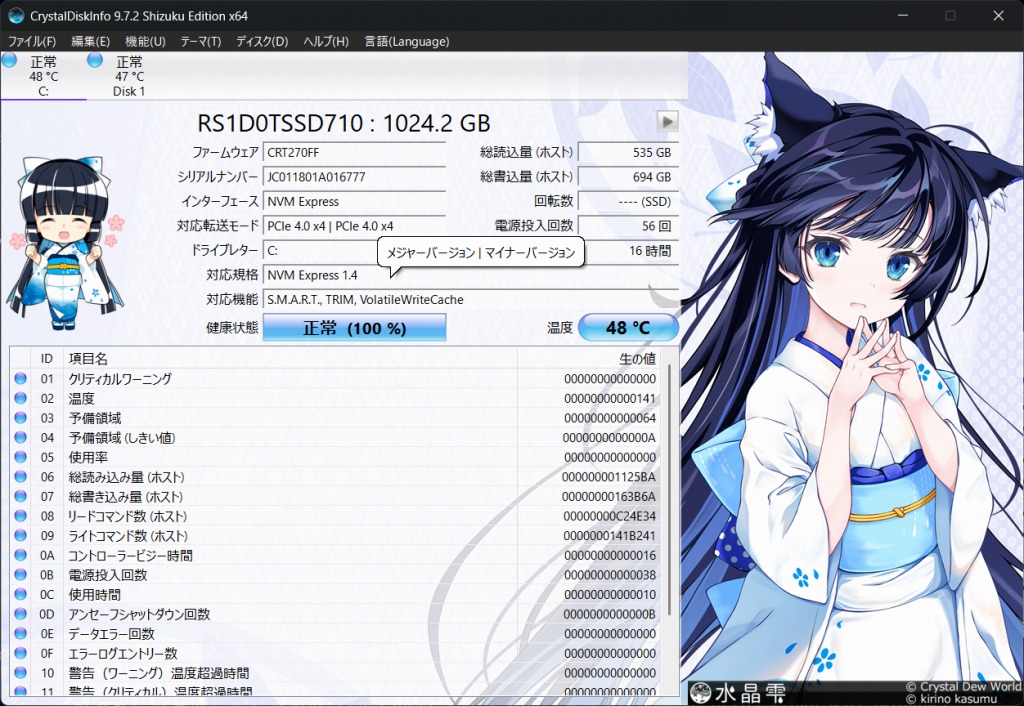This screenshot has width=1024, height=706.
Task: Open the ファイル(F) menu
Action: (32, 41)
